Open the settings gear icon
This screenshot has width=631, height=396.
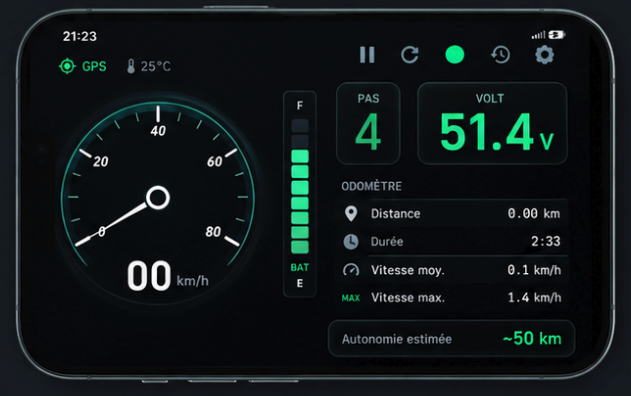544,55
